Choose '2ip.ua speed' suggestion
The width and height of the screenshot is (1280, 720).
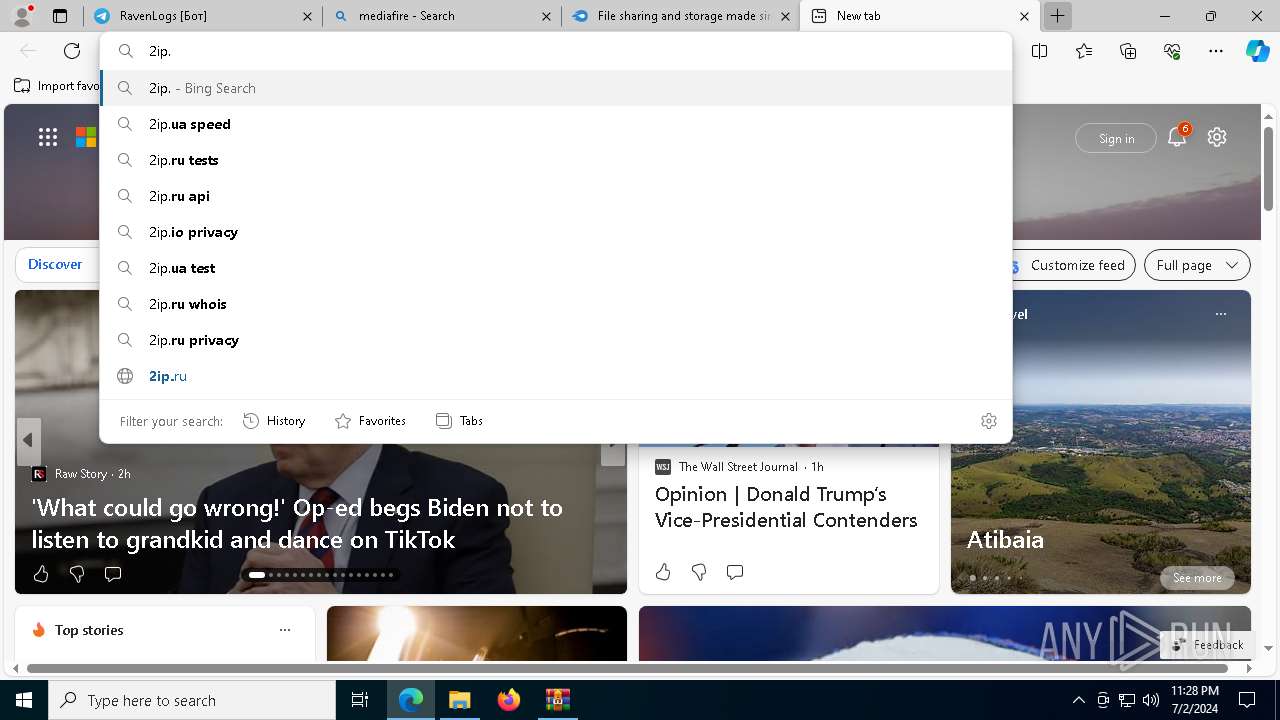coord(556,124)
